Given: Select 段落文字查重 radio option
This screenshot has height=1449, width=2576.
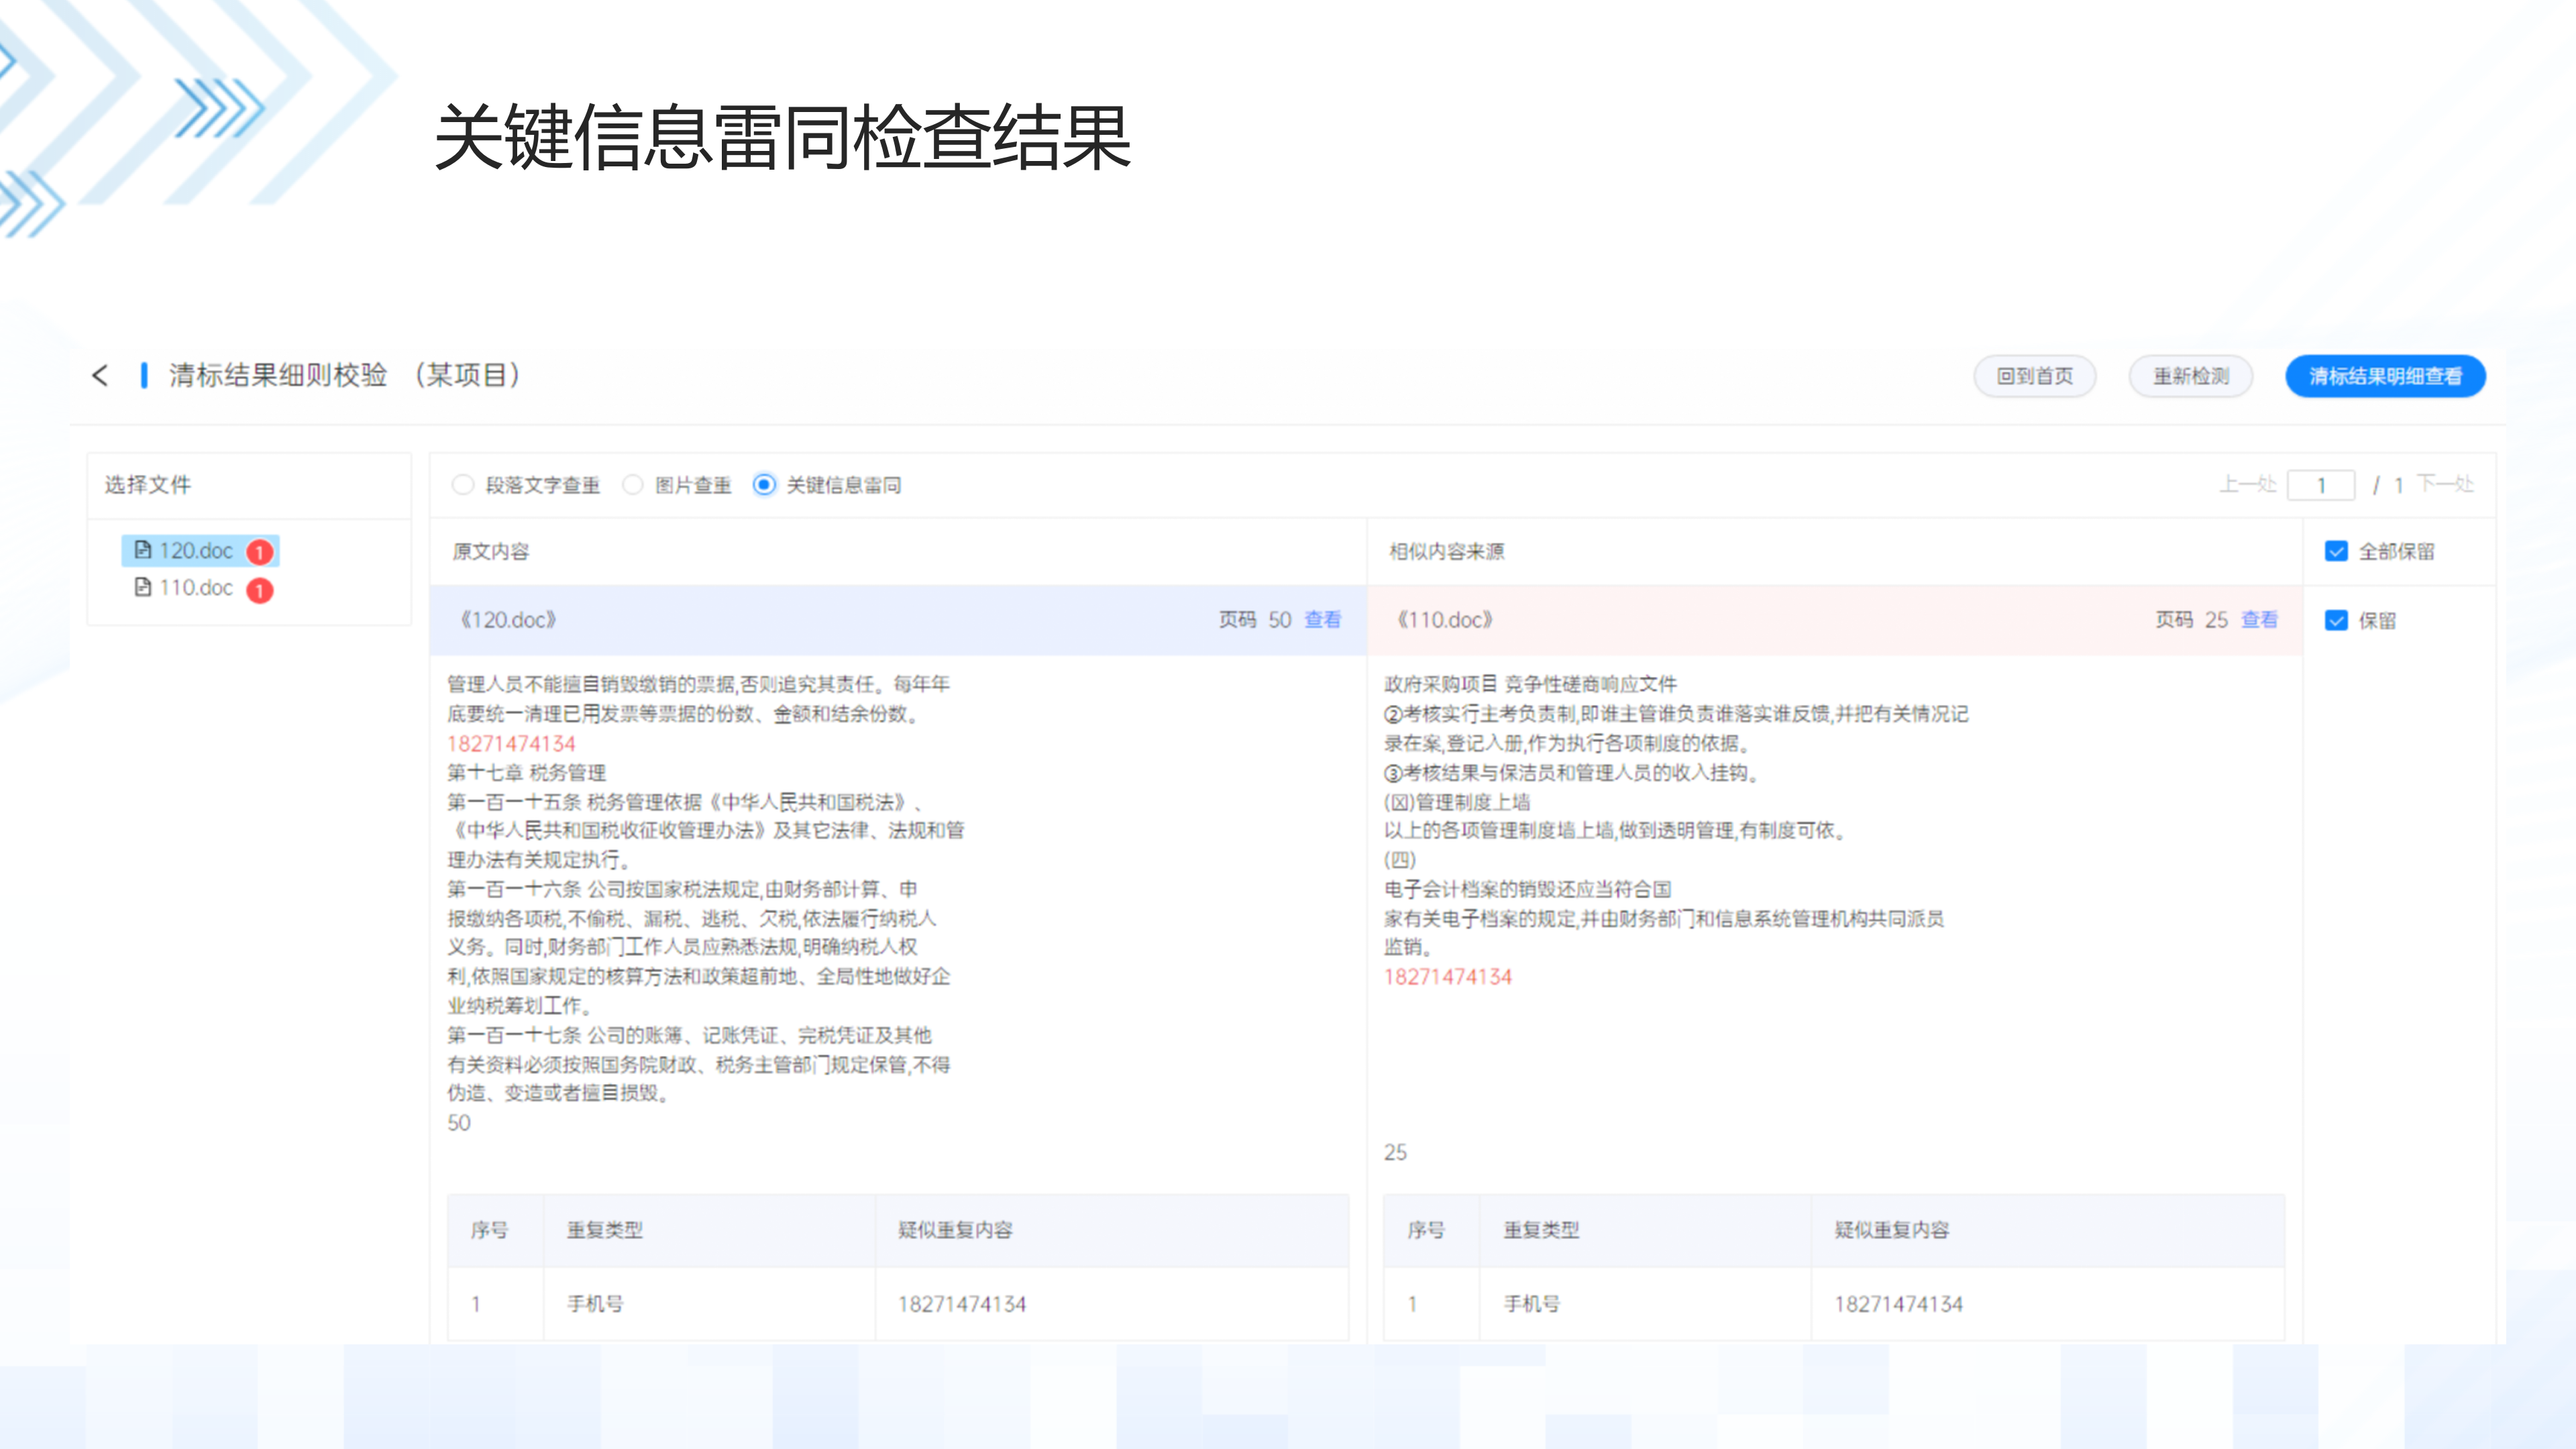Looking at the screenshot, I should point(462,485).
